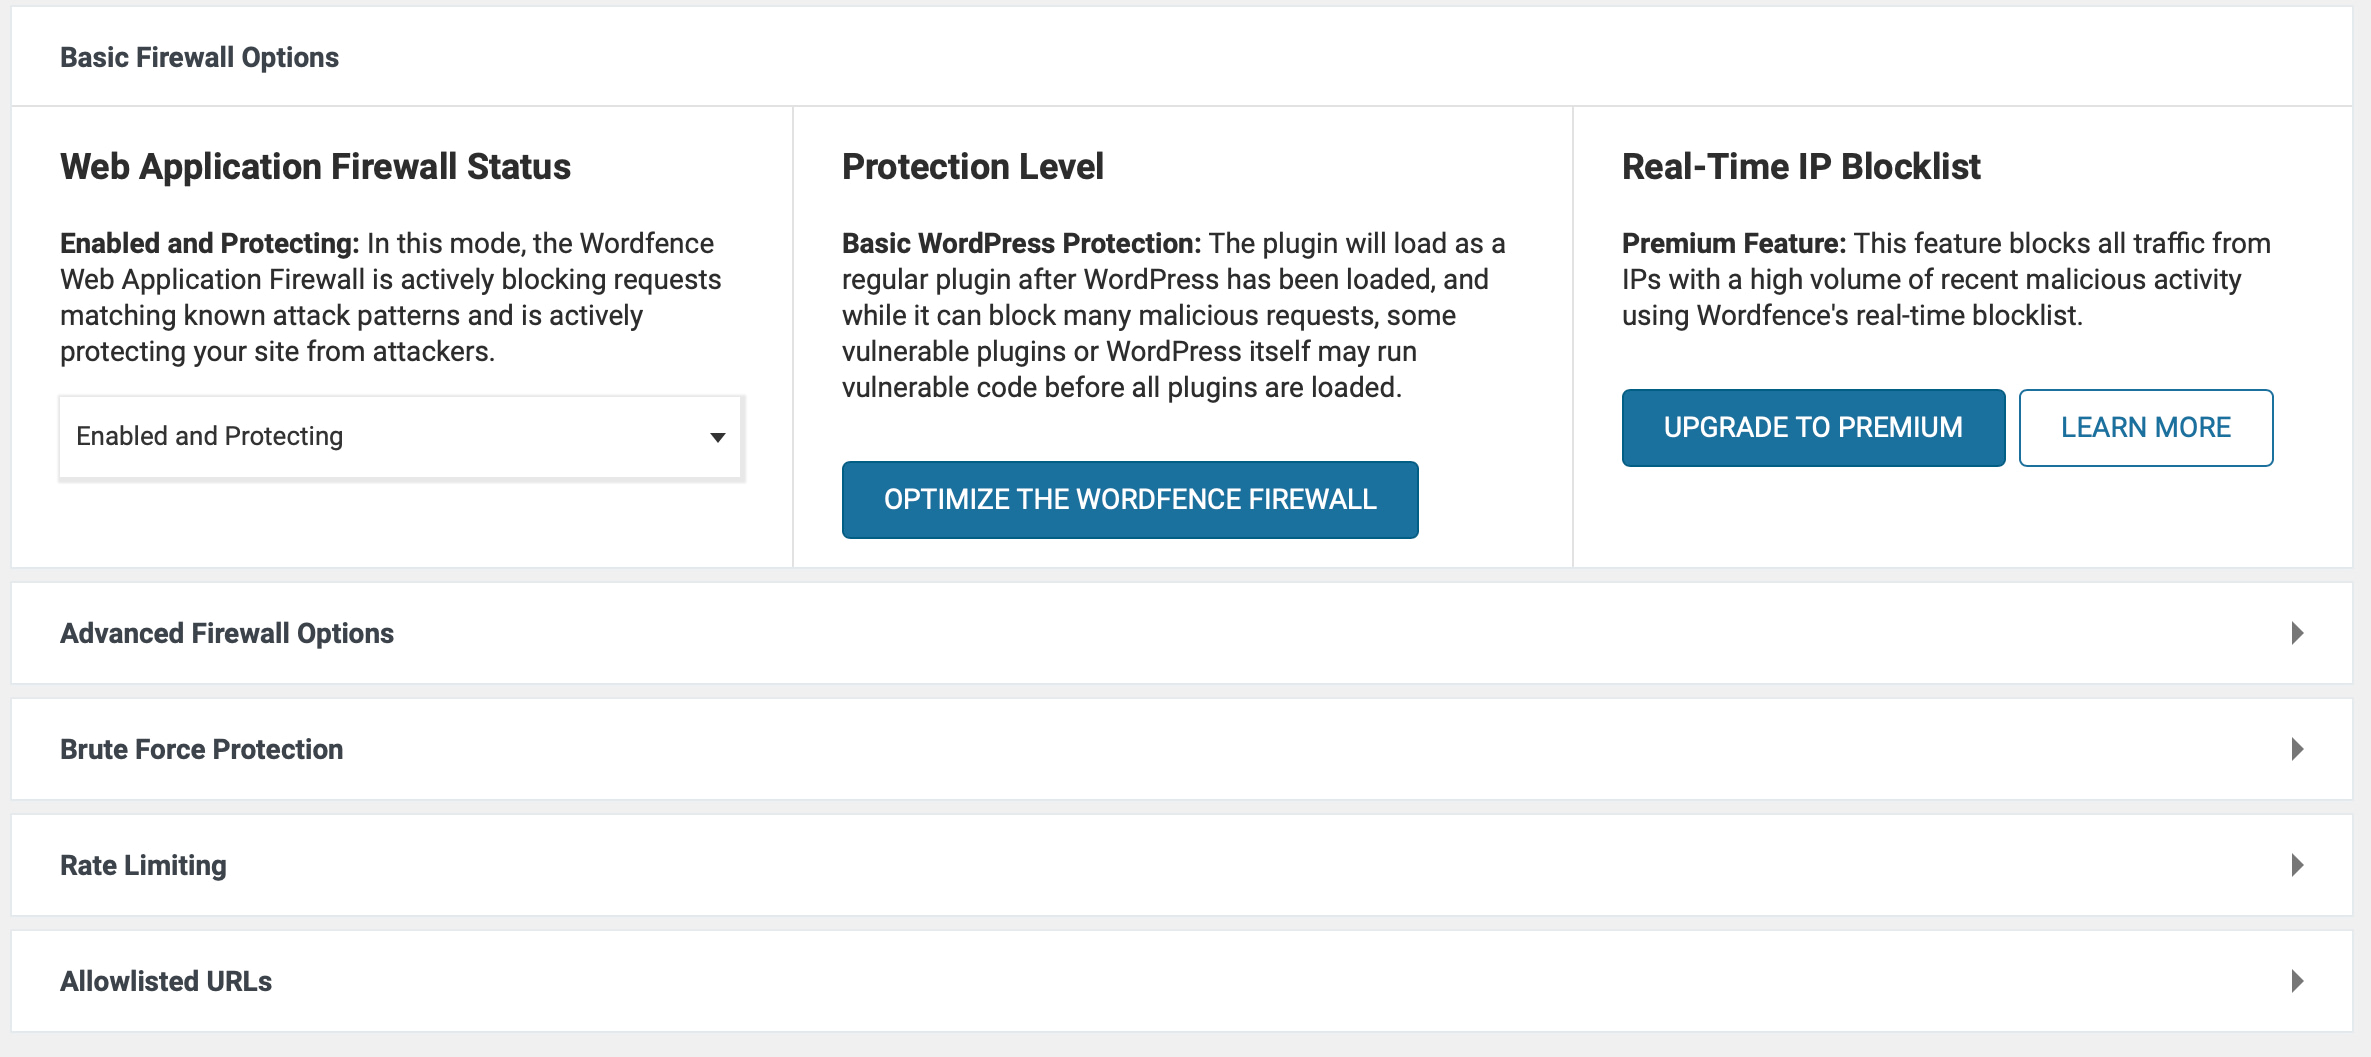This screenshot has width=2371, height=1057.
Task: Expand the Advanced Firewall Options chevron icon
Action: click(x=2296, y=632)
